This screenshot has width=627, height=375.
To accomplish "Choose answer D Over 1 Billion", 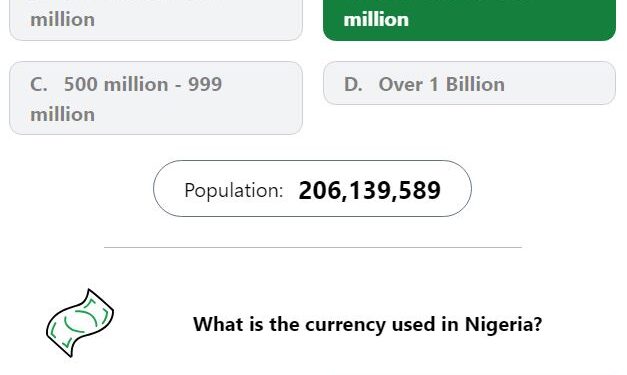I will click(469, 83).
